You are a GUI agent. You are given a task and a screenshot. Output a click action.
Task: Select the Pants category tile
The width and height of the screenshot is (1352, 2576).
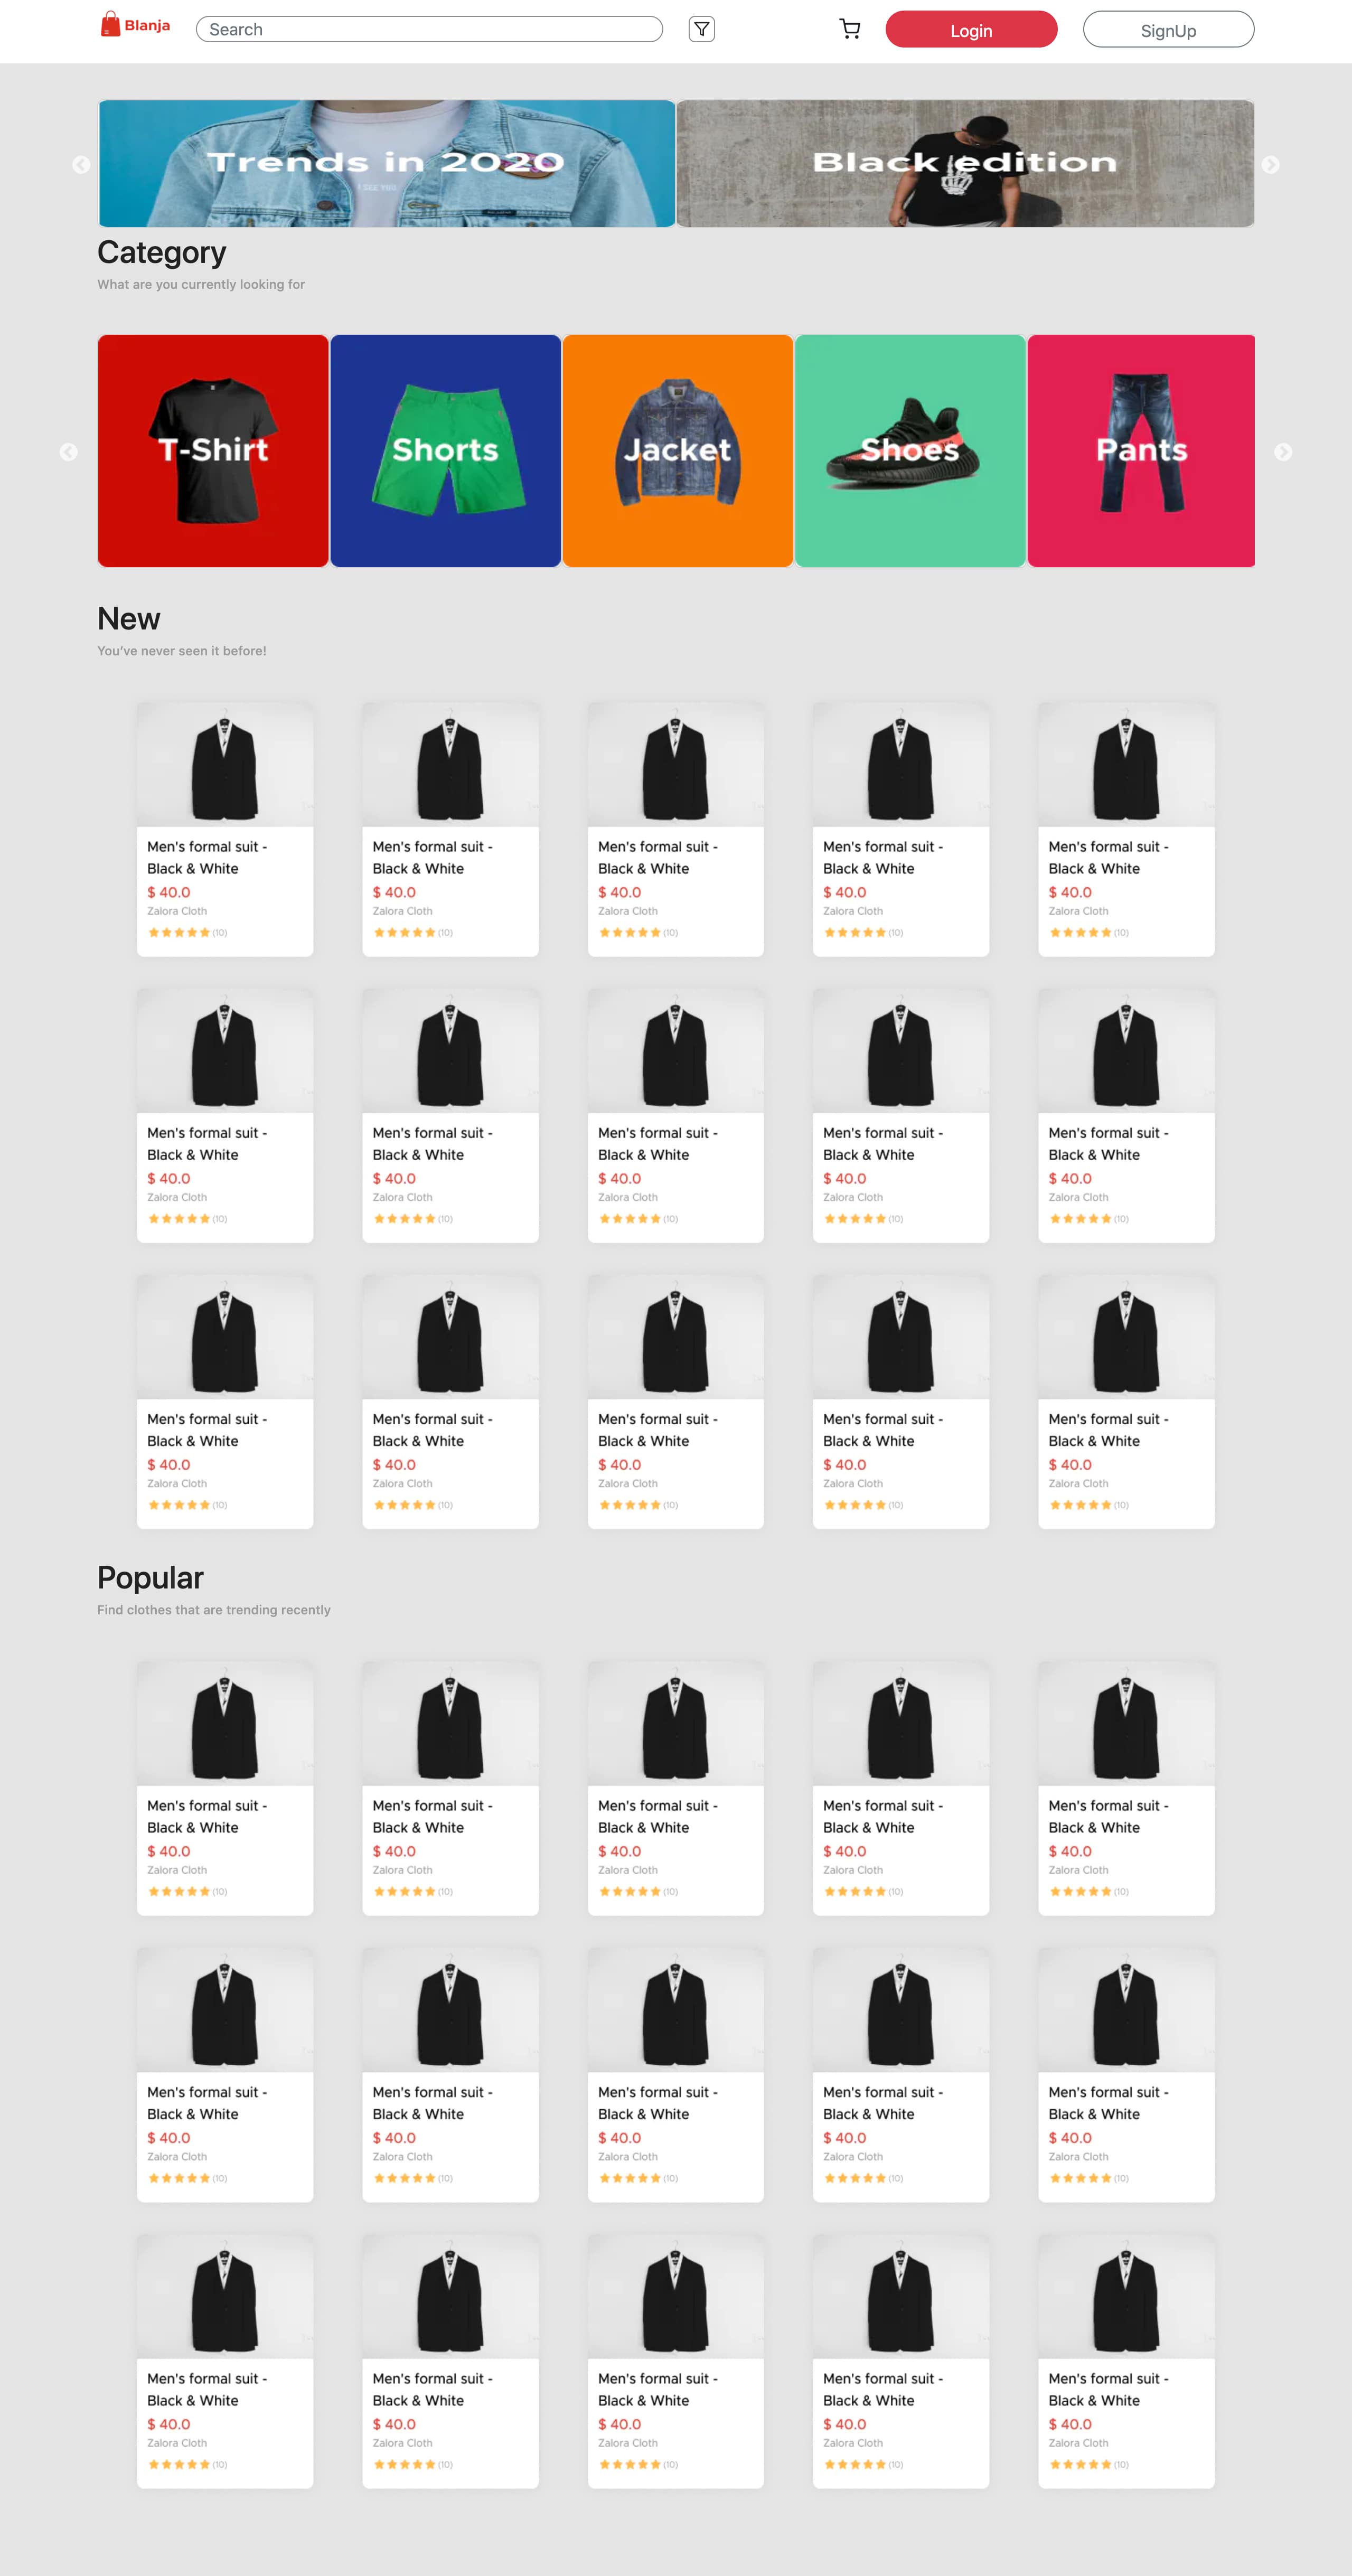coord(1141,451)
